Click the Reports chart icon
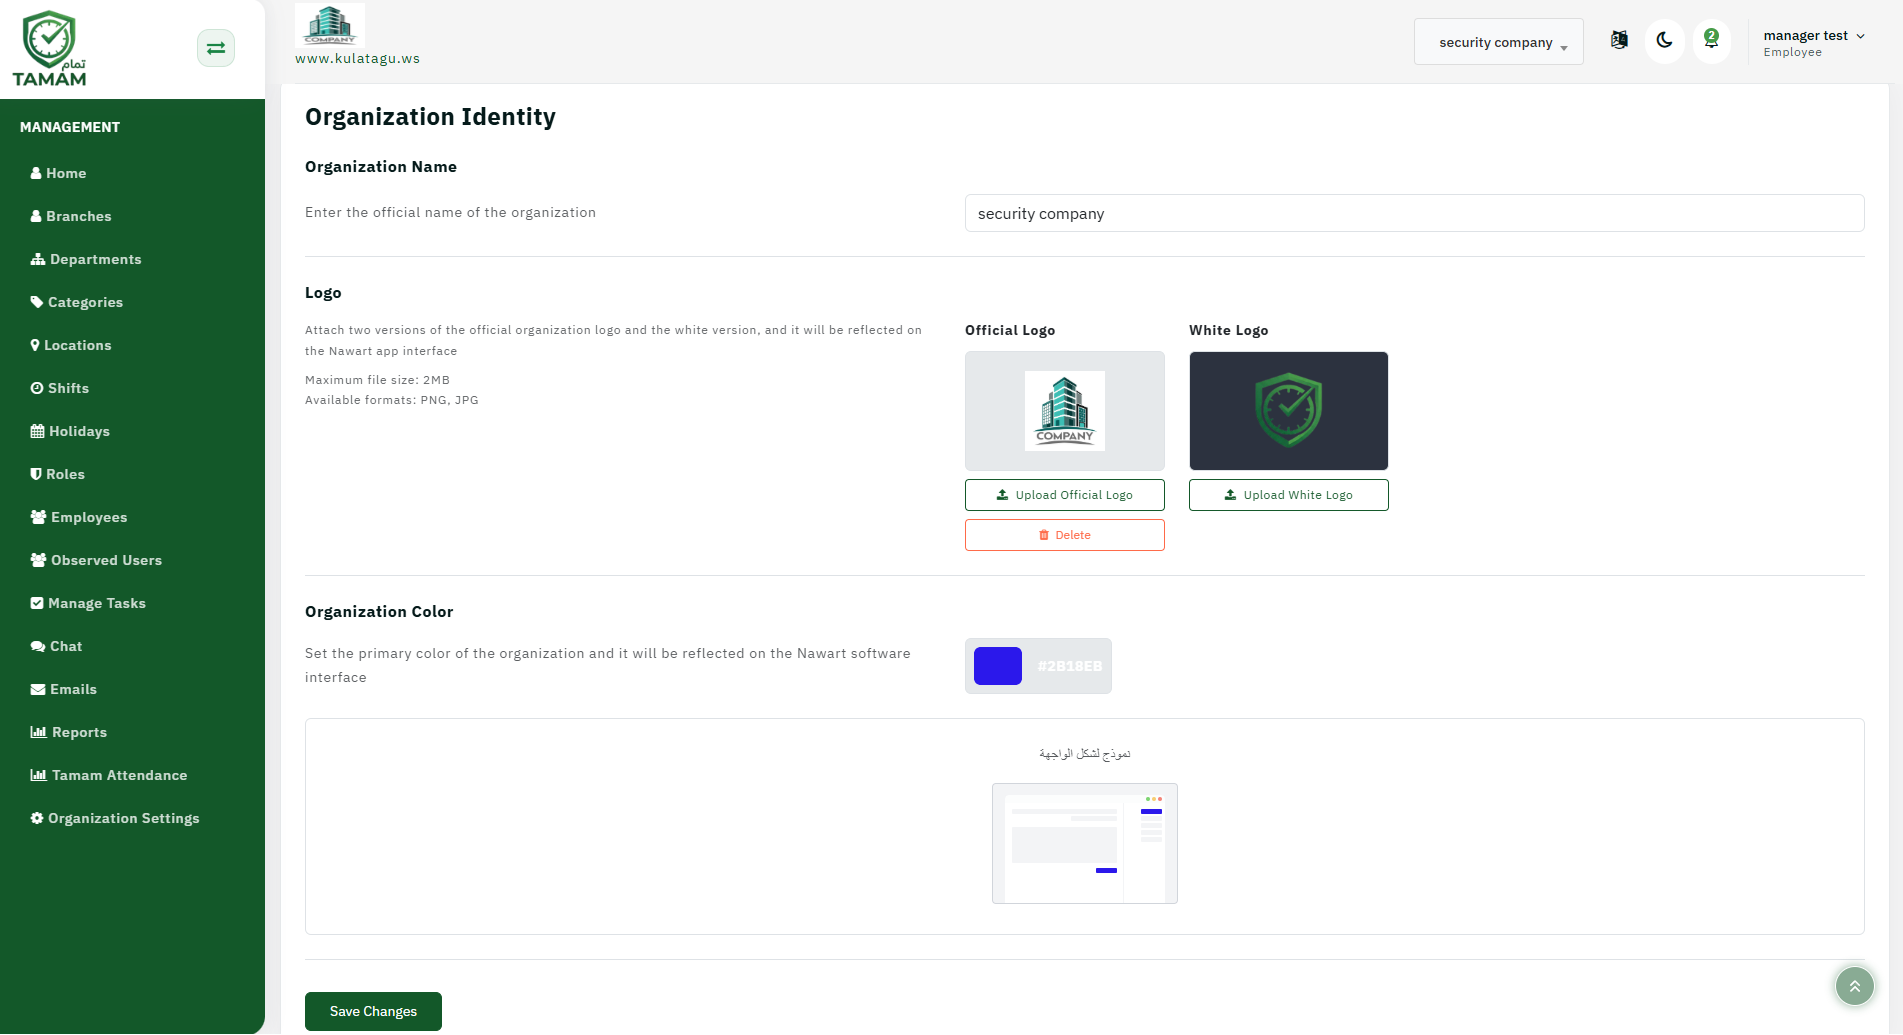1903x1035 pixels. pyautogui.click(x=39, y=732)
